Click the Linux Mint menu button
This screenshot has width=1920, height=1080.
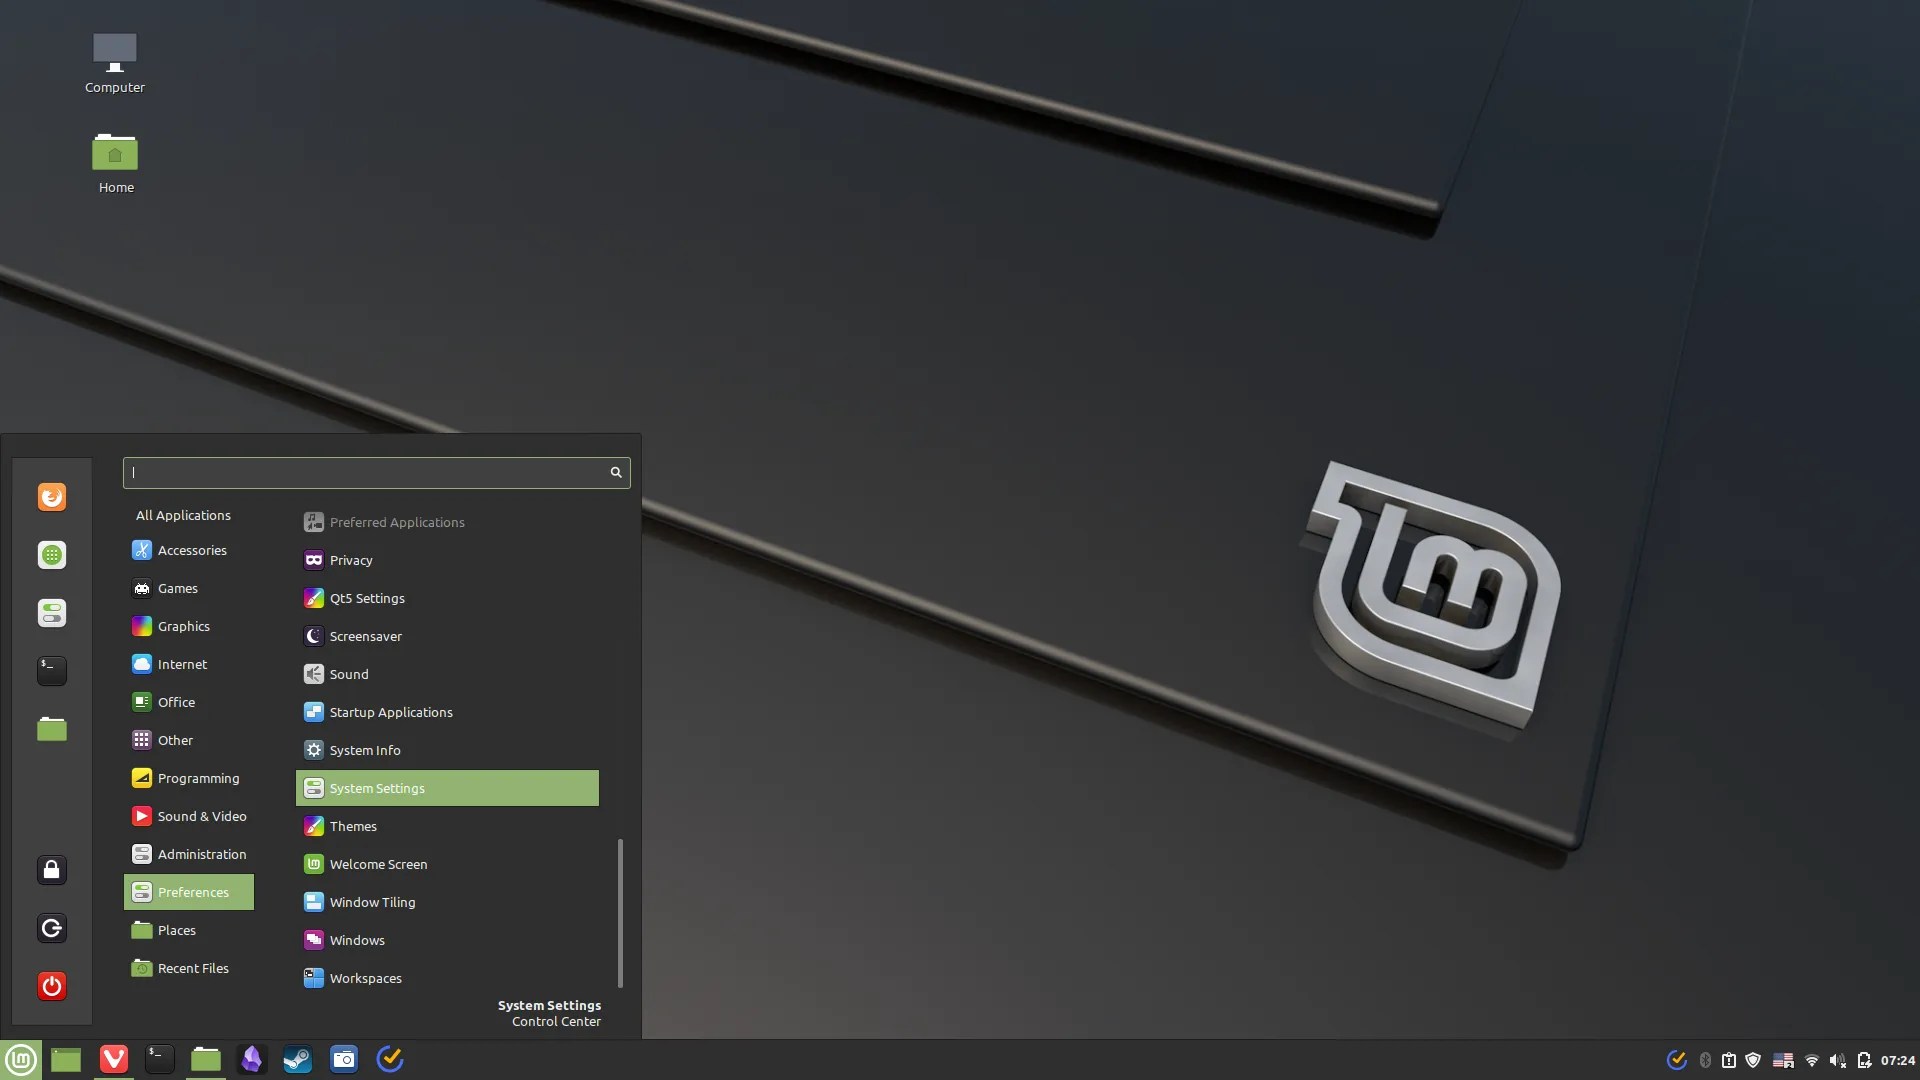tap(21, 1059)
